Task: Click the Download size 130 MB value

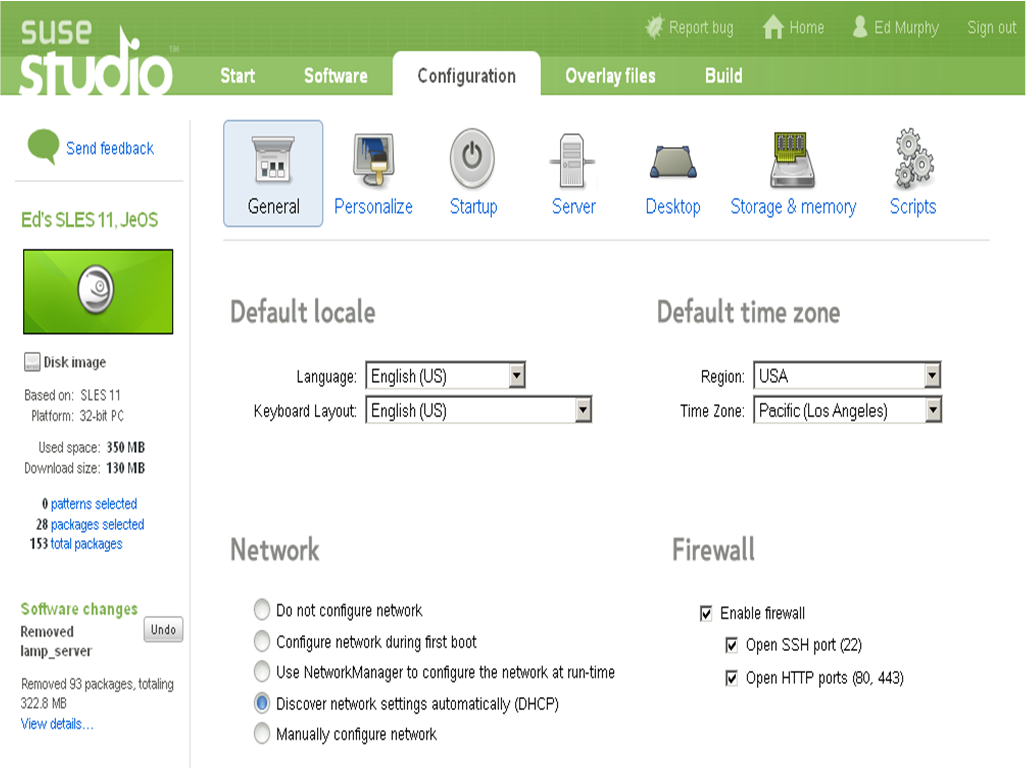Action: pos(126,468)
